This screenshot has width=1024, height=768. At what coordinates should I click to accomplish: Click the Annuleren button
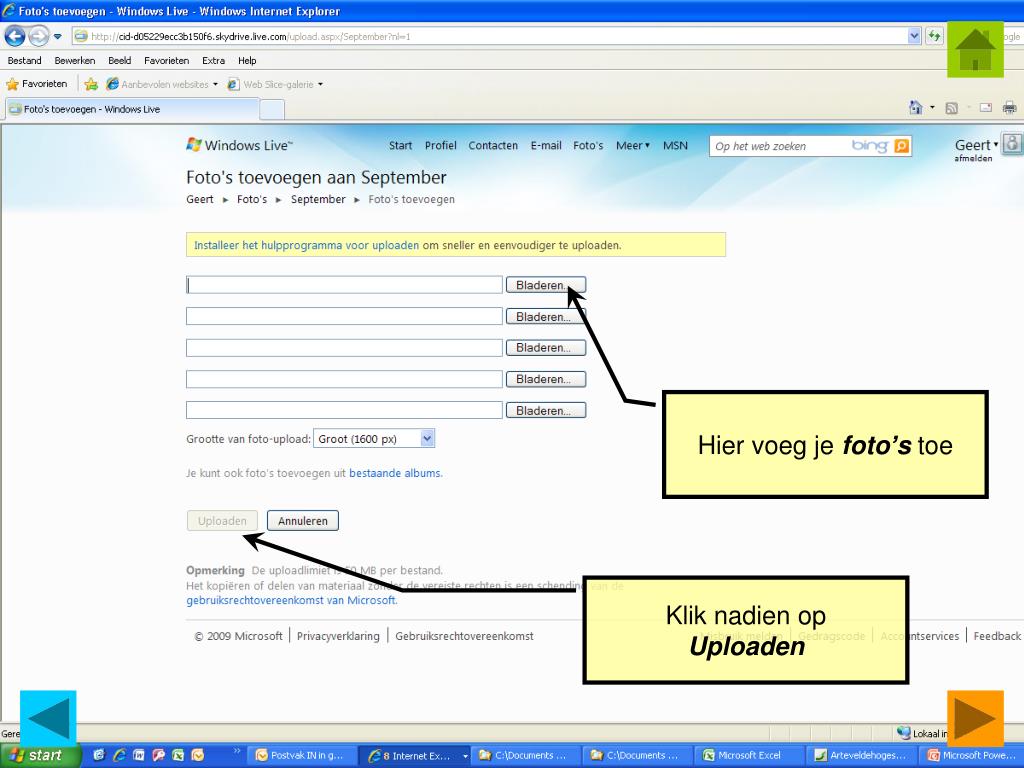[302, 520]
